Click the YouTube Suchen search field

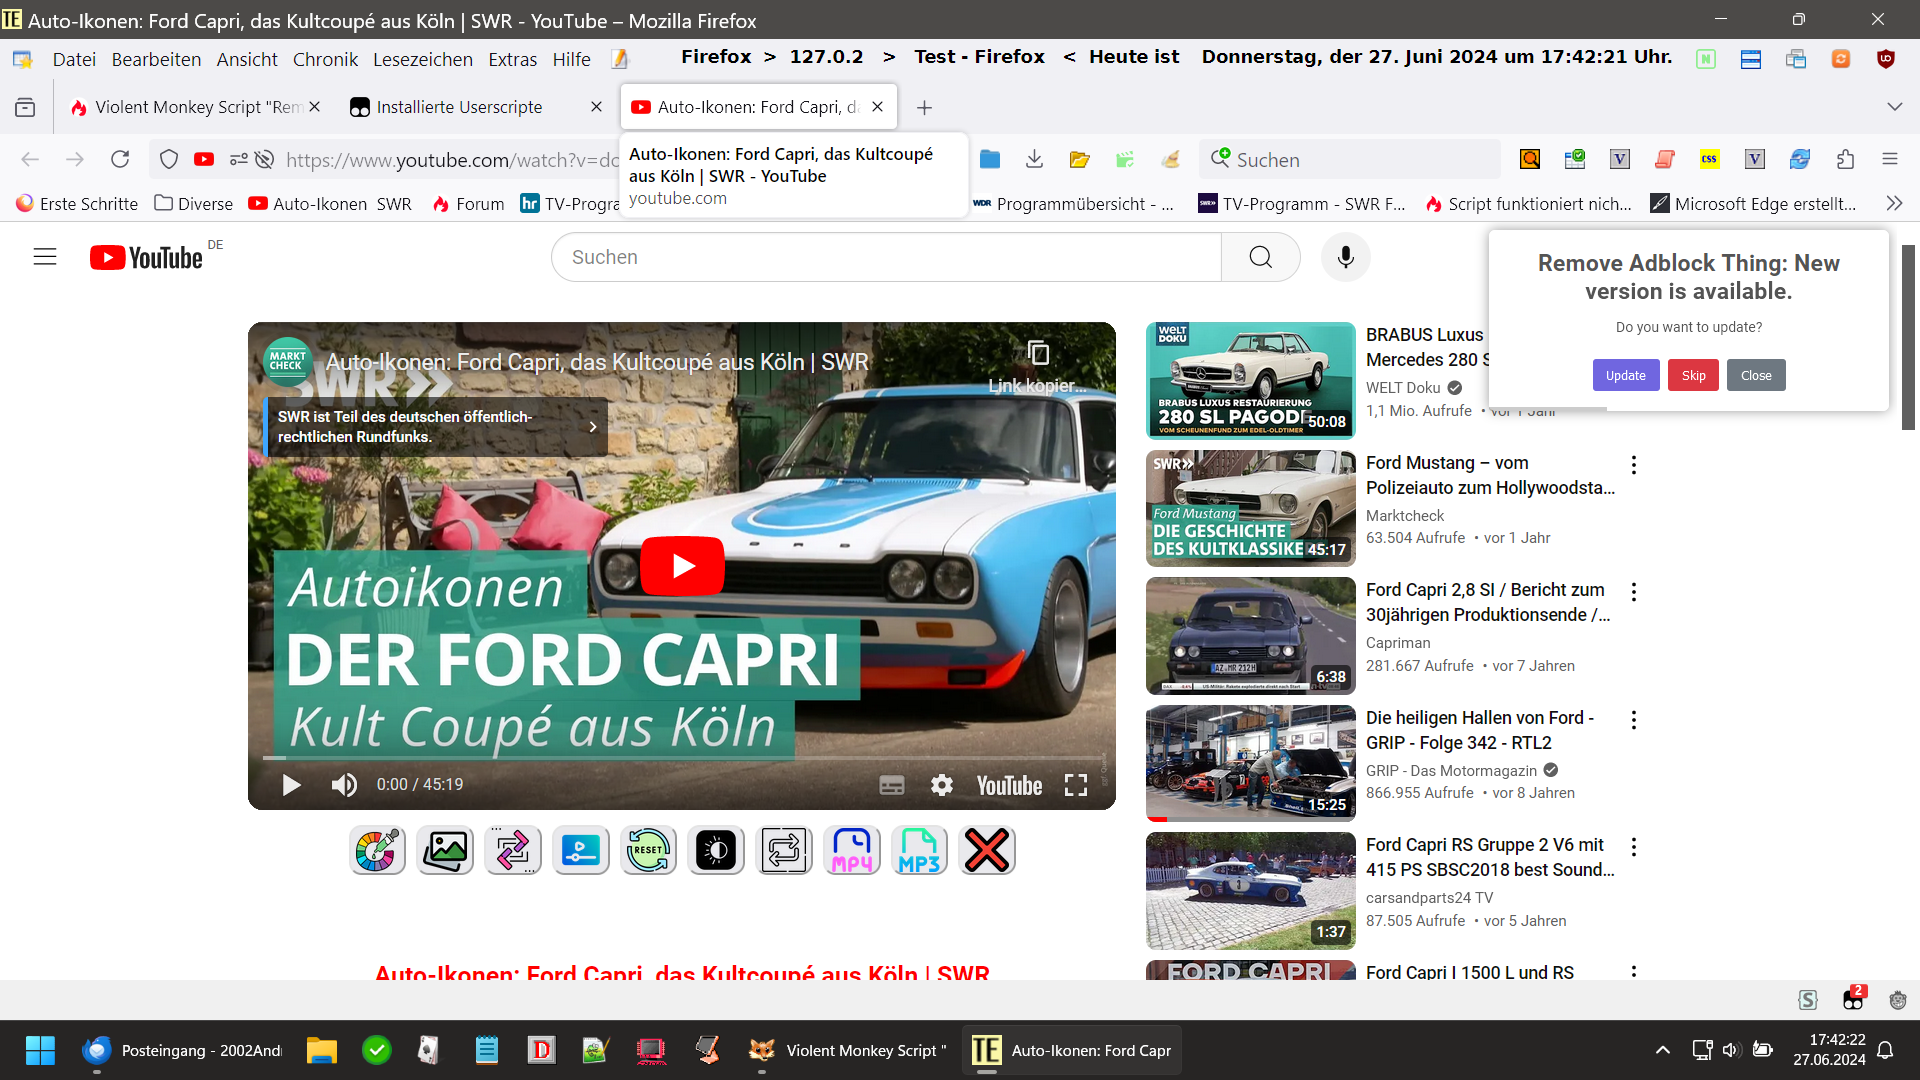point(885,257)
